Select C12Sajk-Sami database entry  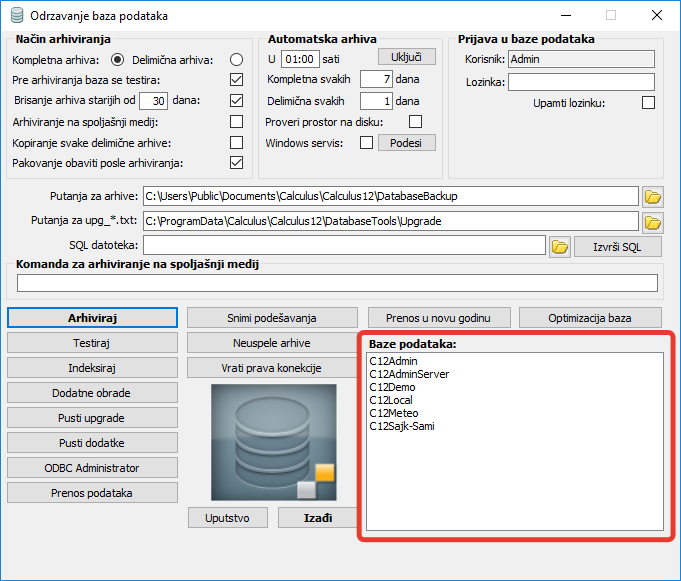(x=401, y=426)
